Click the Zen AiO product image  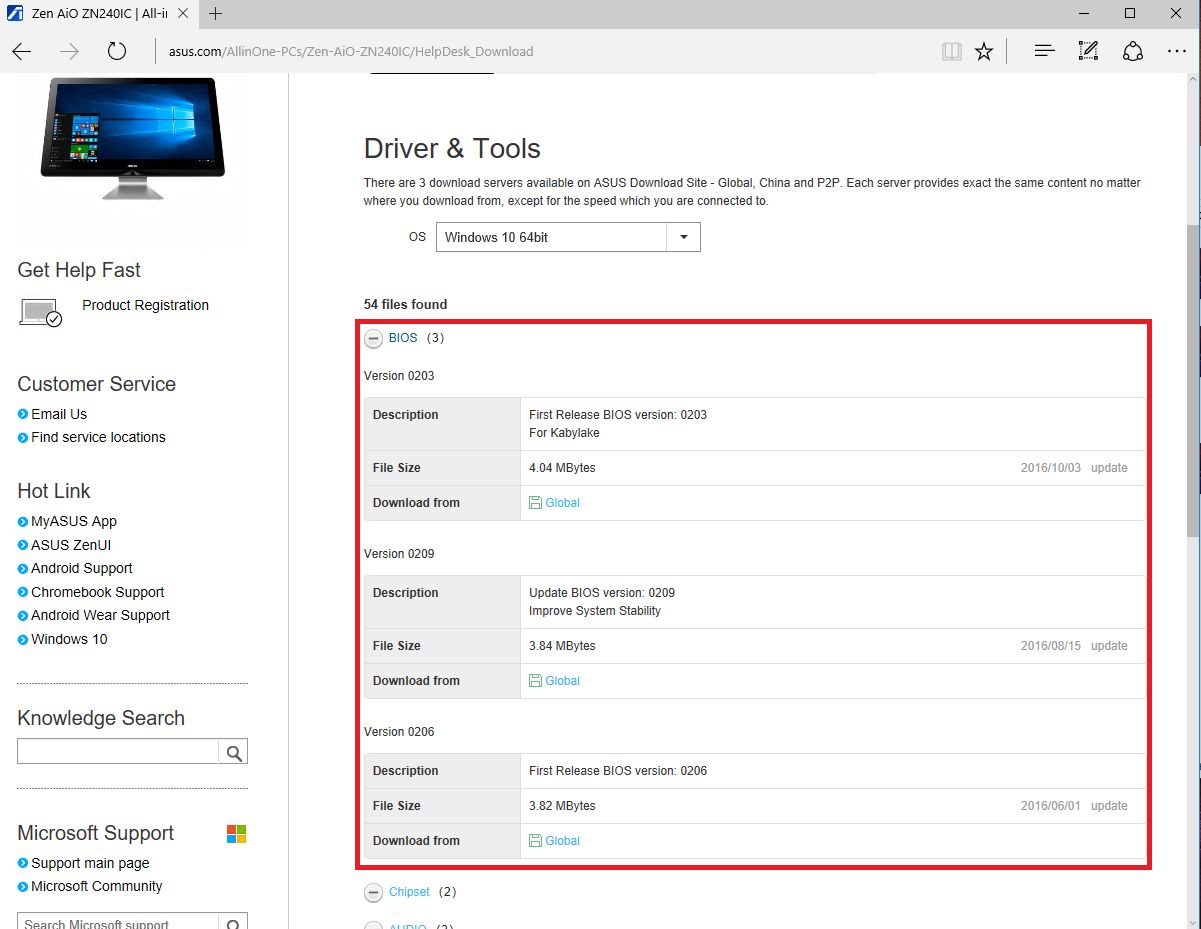tap(132, 140)
